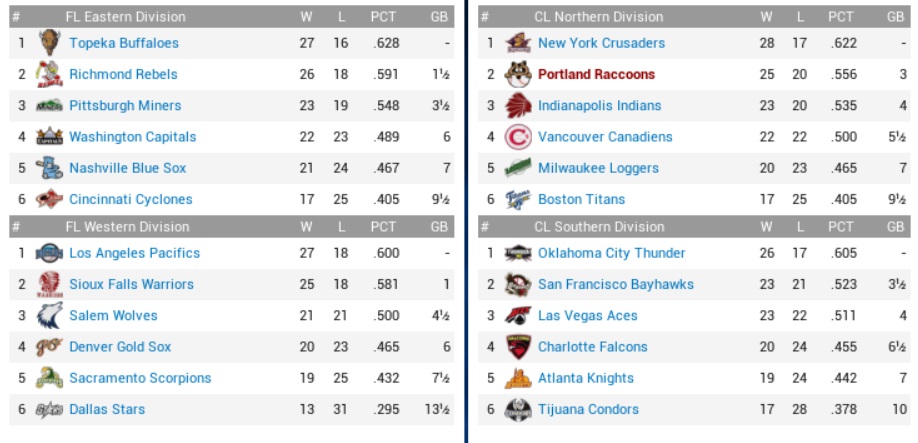Click the CL Southern Division header
This screenshot has width=918, height=443.
599,227
